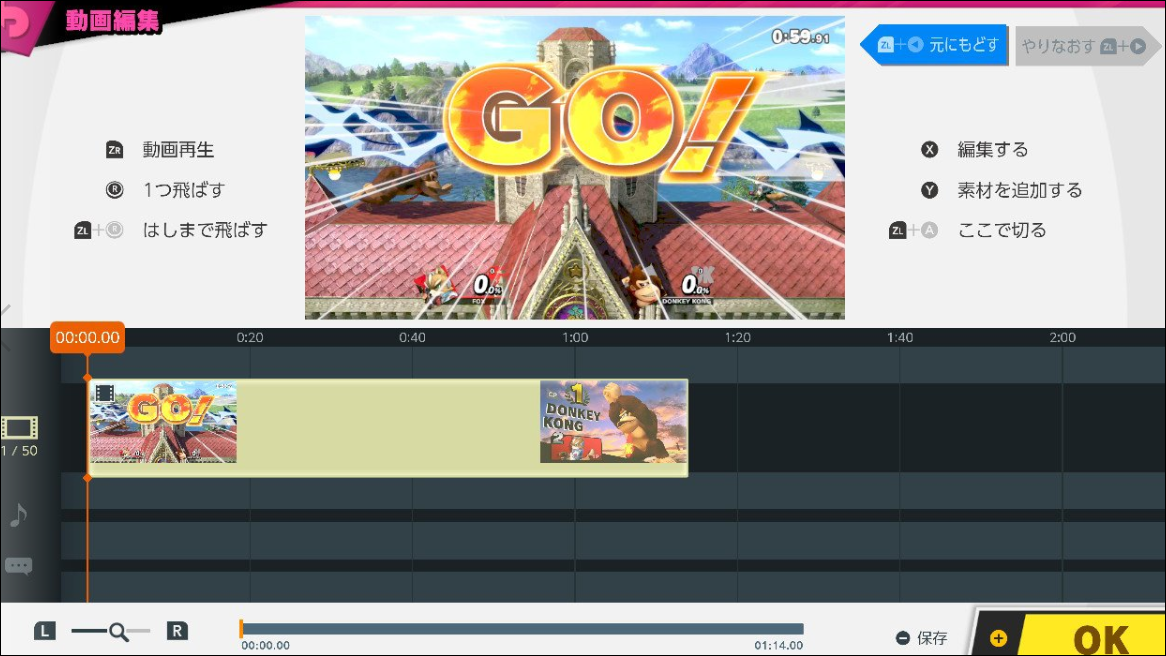This screenshot has width=1166, height=656.
Task: Click the 1 / 50 clip count text
Action: click(19, 451)
